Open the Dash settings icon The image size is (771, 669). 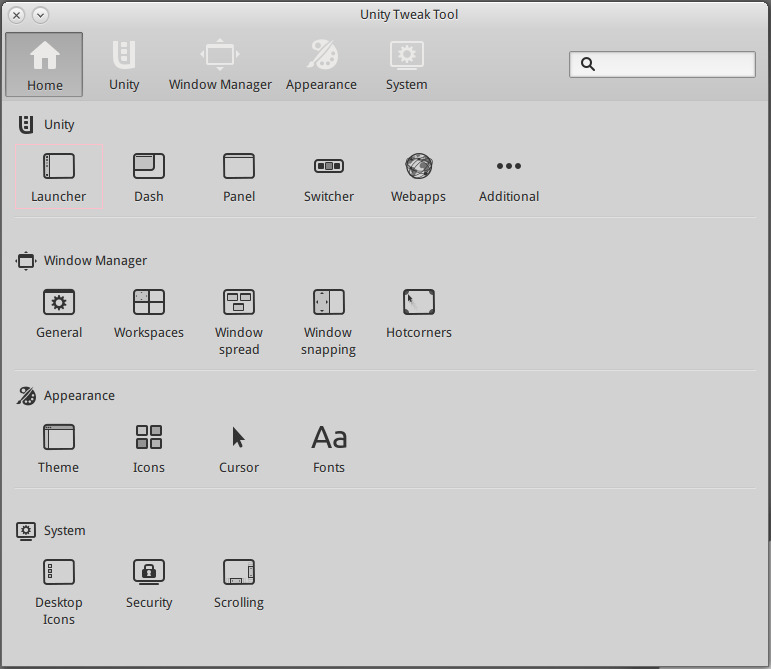pyautogui.click(x=149, y=167)
